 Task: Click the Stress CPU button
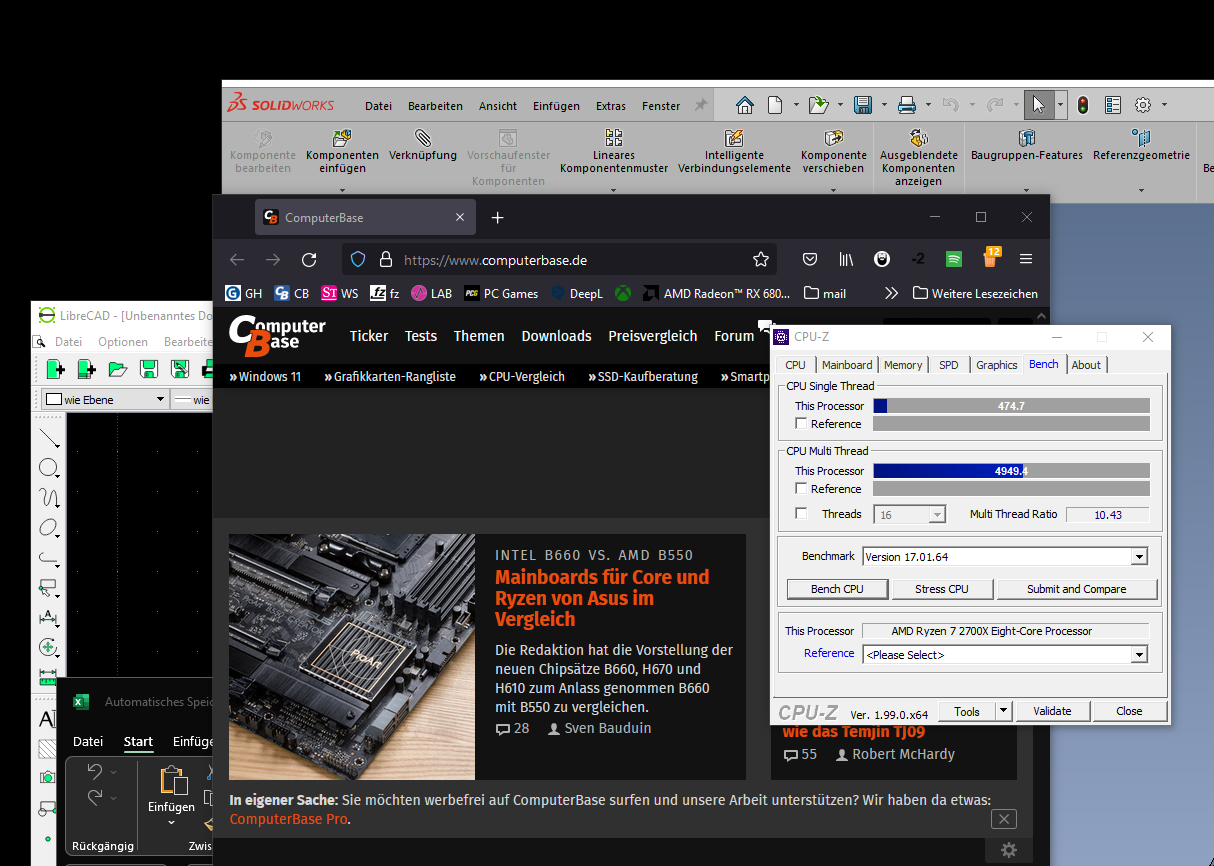pyautogui.click(x=942, y=589)
